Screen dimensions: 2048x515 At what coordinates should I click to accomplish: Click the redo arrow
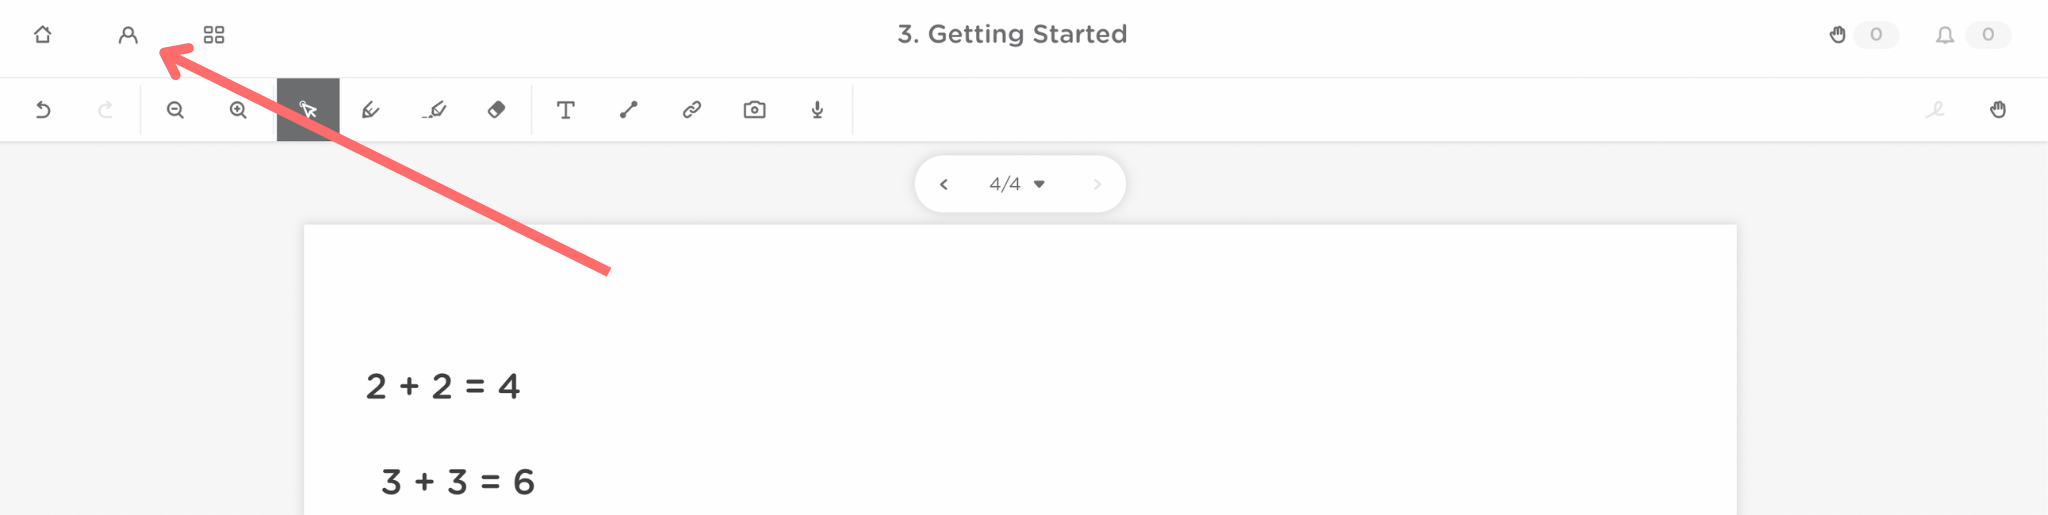pos(105,110)
